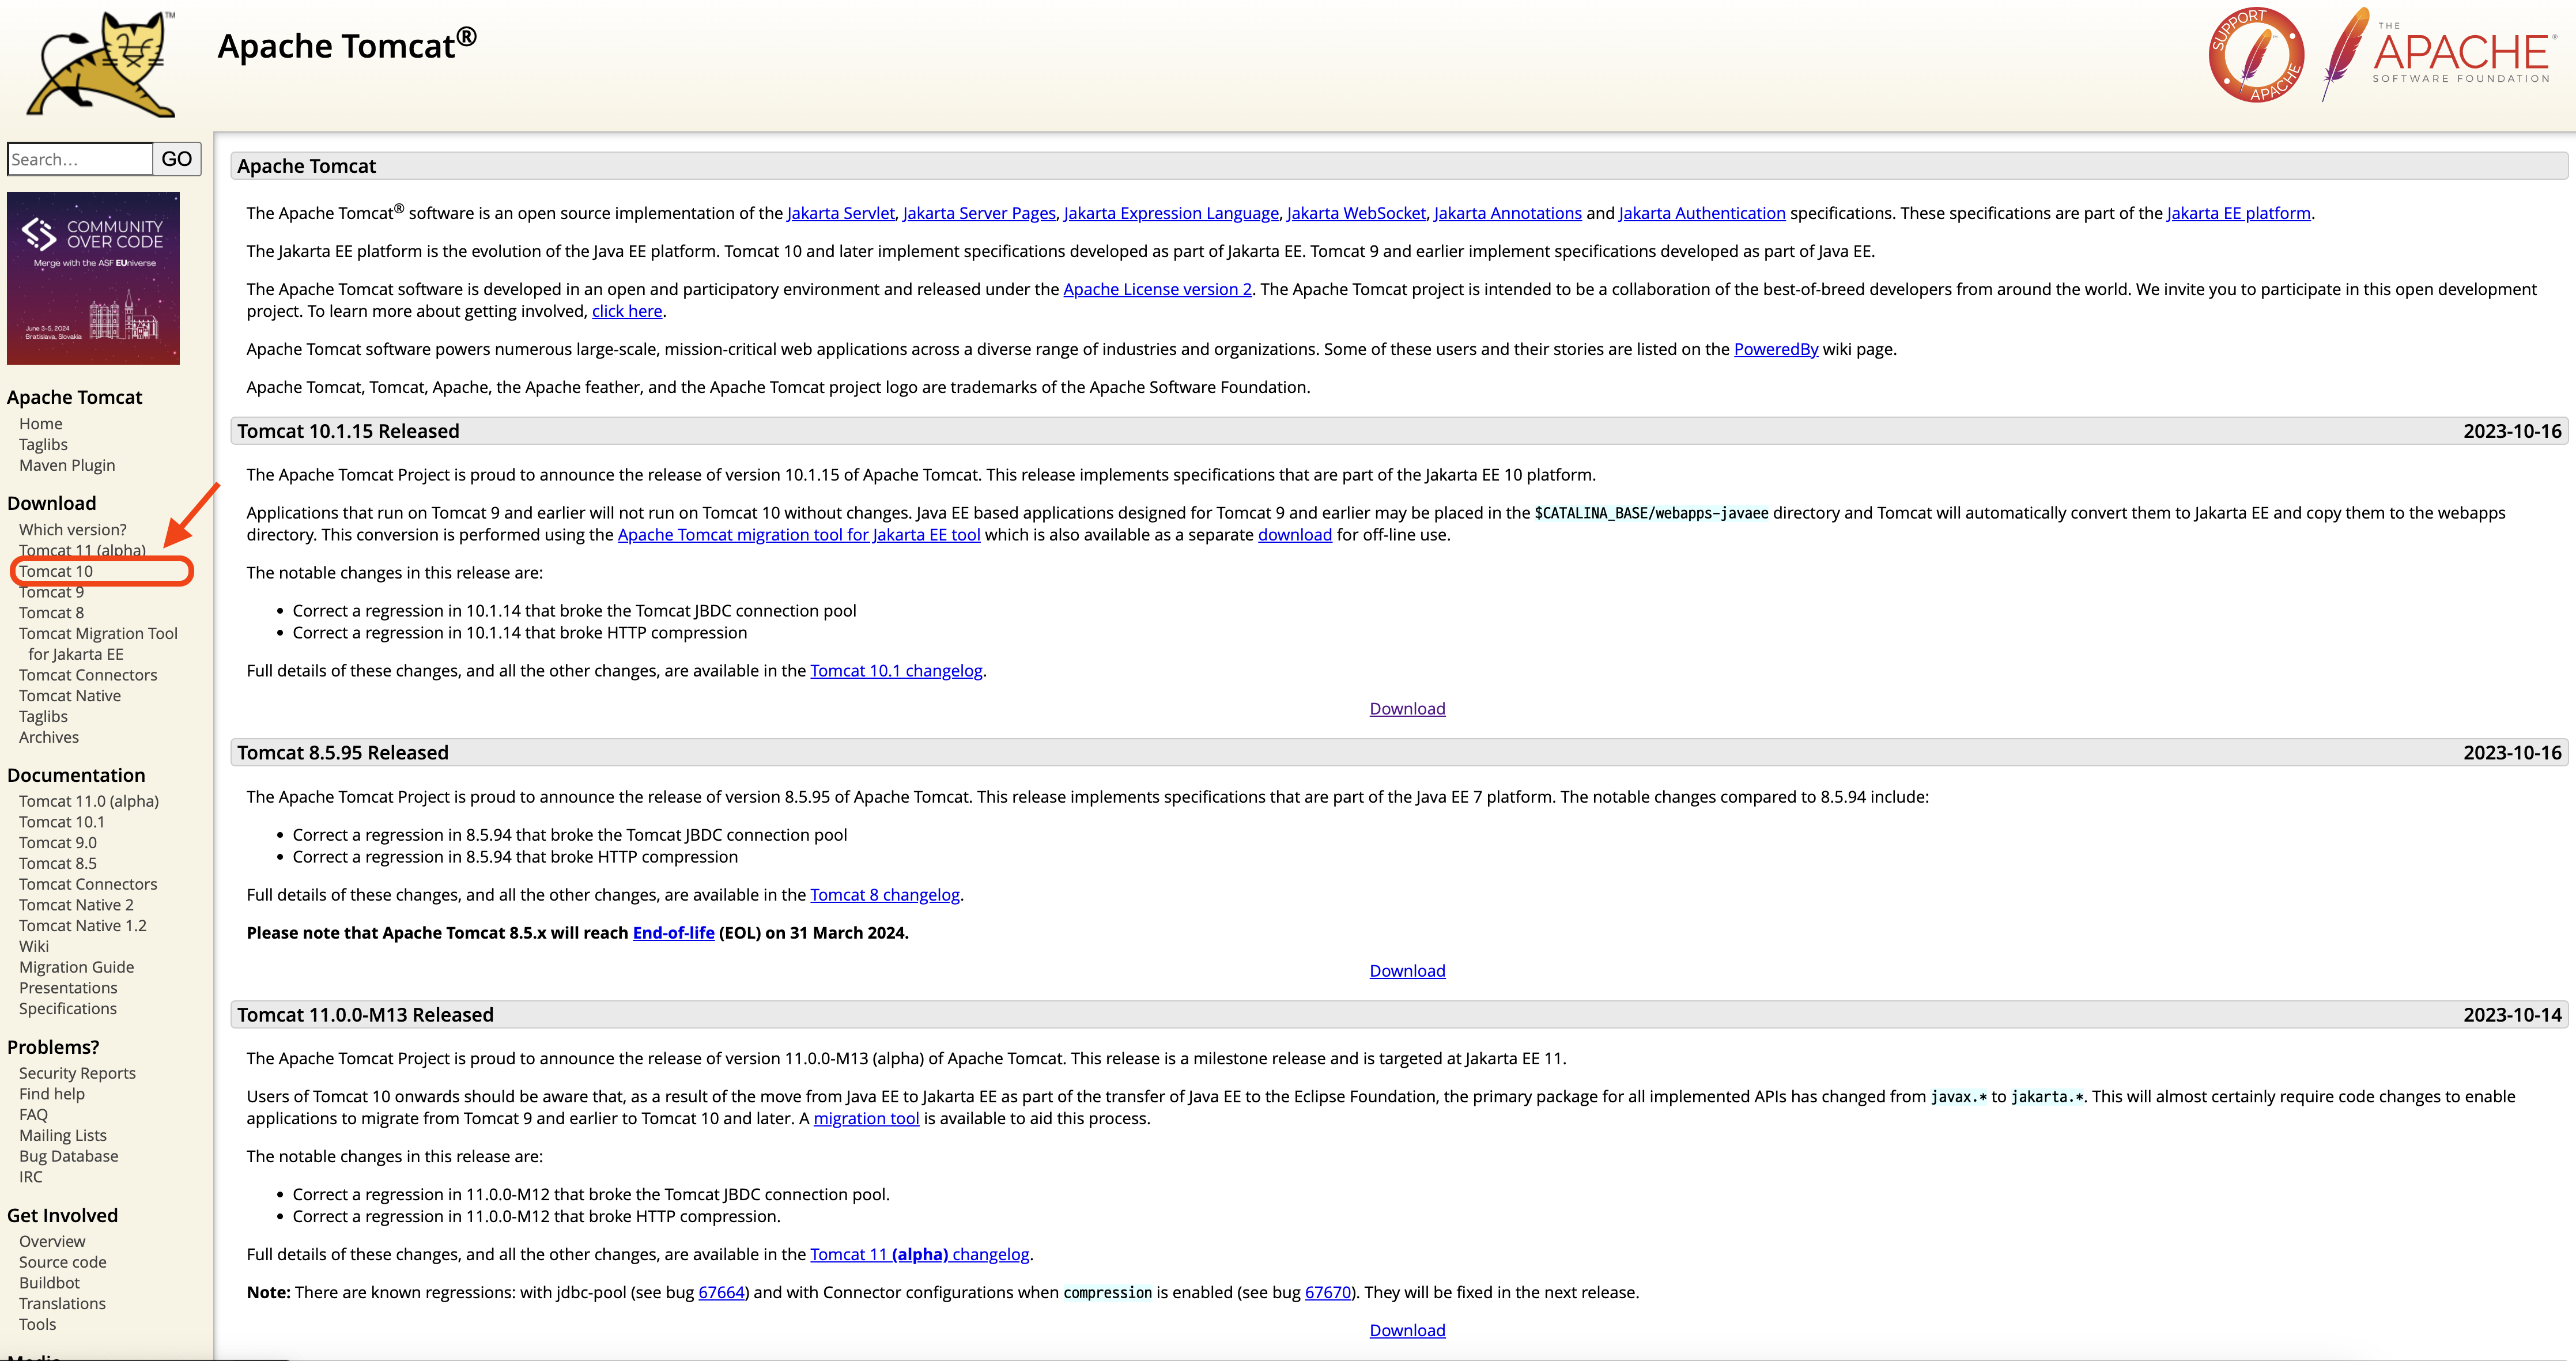Open the Tomcat 10.1 changelog link
The height and width of the screenshot is (1361, 2576).
pos(896,671)
